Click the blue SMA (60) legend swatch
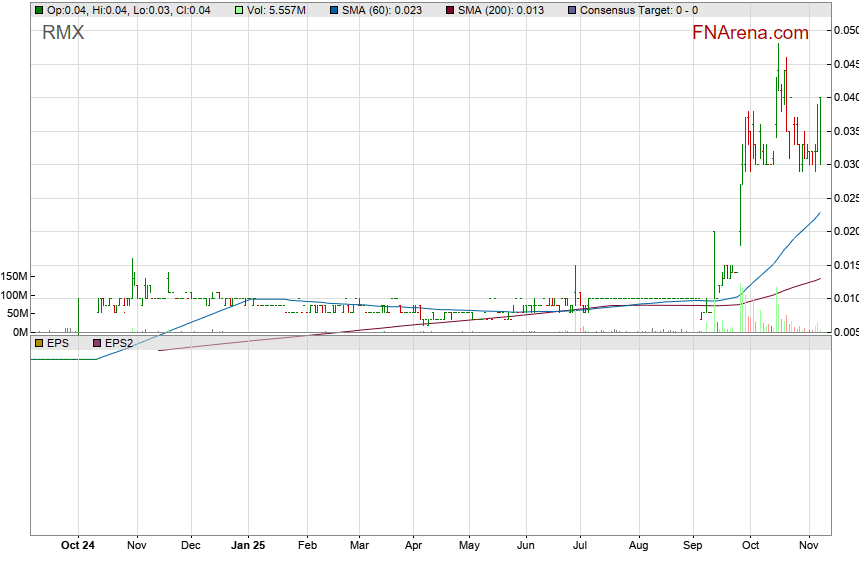The image size is (859, 566). (x=334, y=10)
